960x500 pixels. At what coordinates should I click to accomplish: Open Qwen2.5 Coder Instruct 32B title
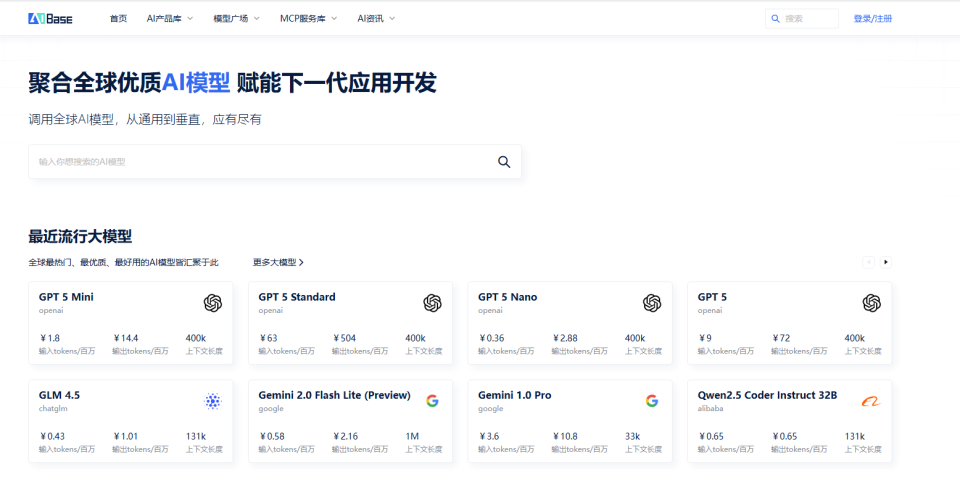(x=767, y=395)
